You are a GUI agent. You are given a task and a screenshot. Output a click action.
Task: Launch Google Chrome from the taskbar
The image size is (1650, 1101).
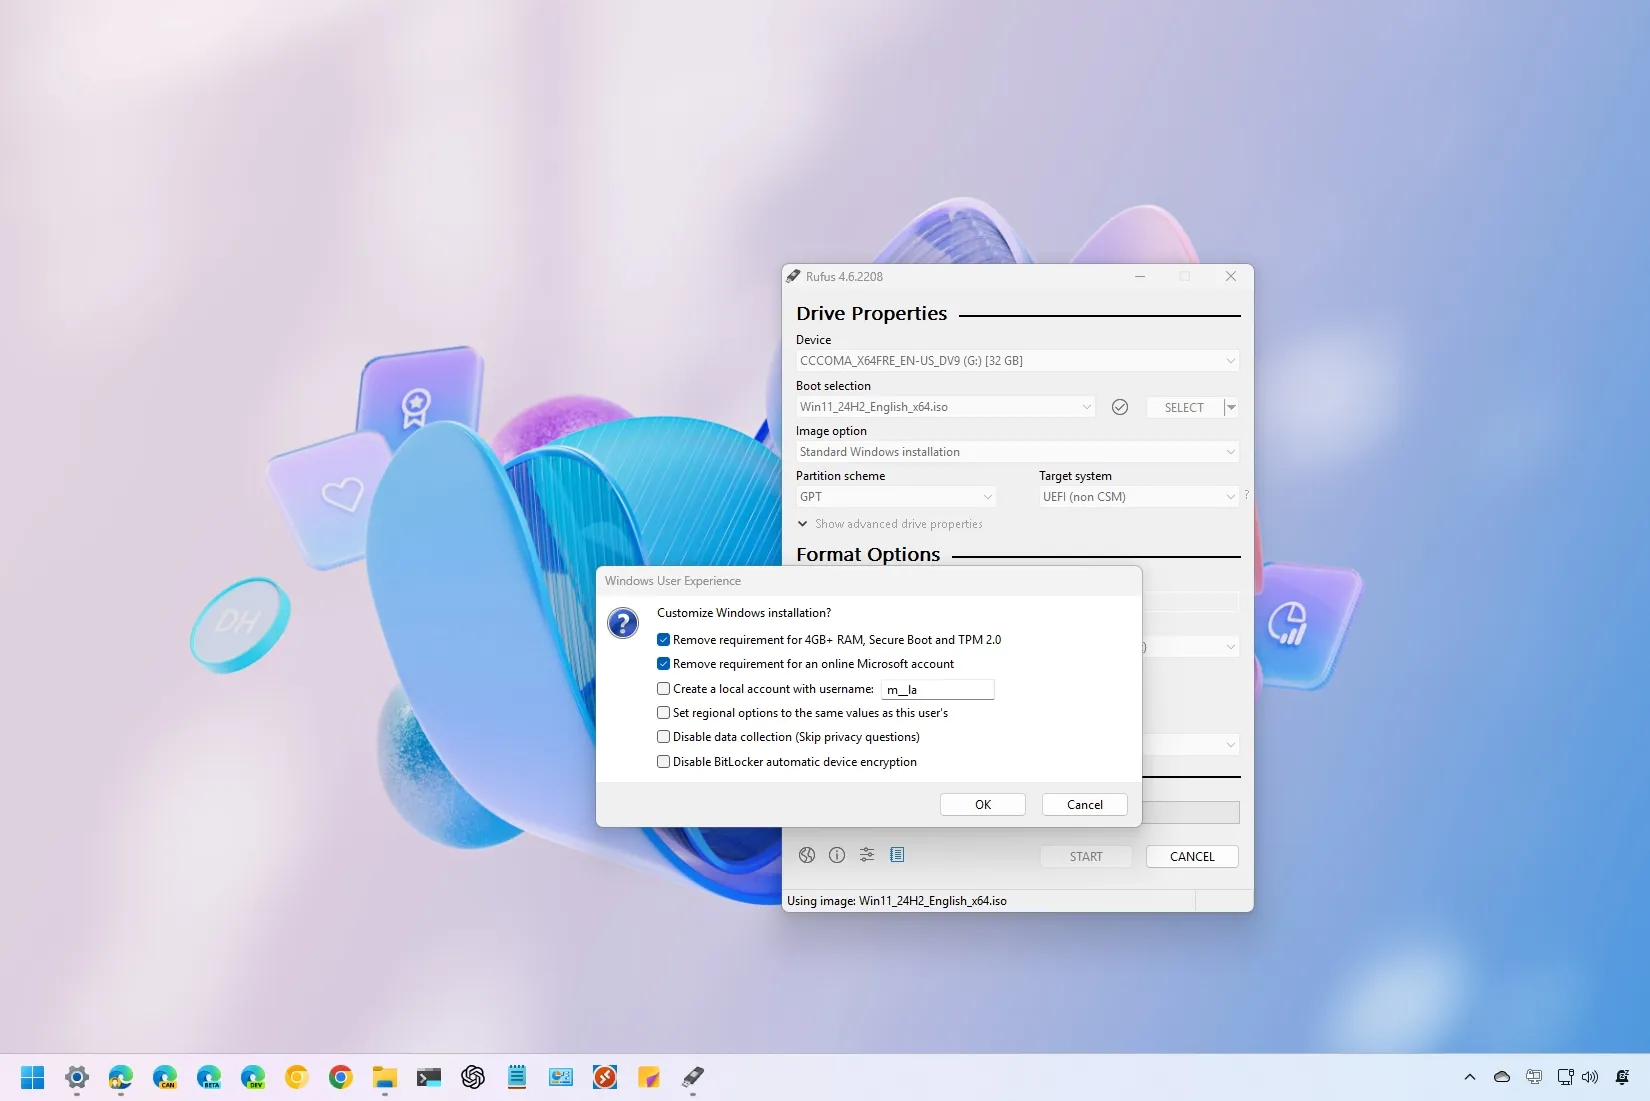tap(341, 1077)
